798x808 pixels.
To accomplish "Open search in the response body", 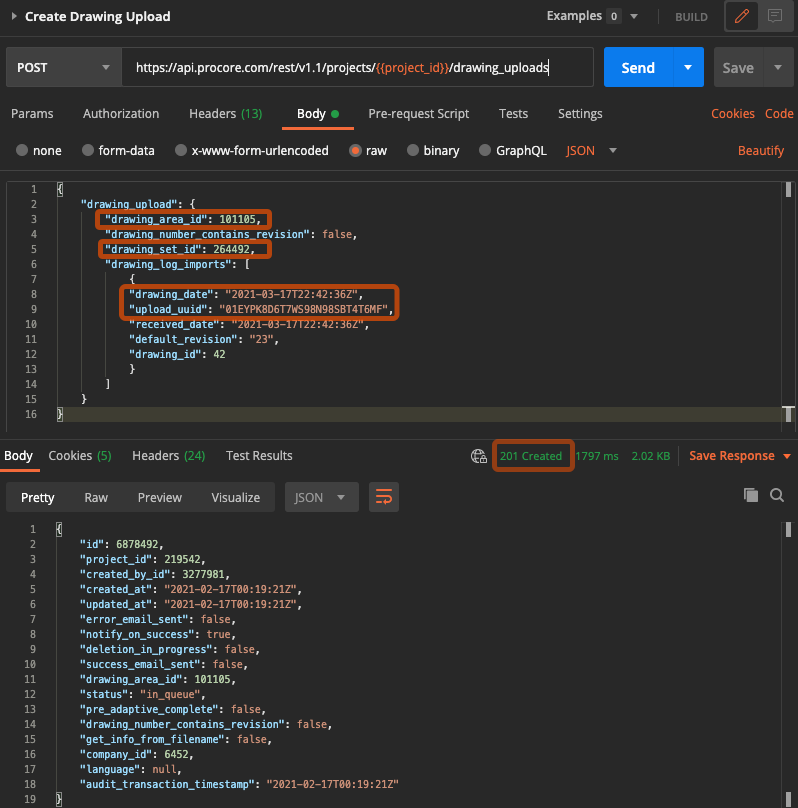I will (x=777, y=495).
